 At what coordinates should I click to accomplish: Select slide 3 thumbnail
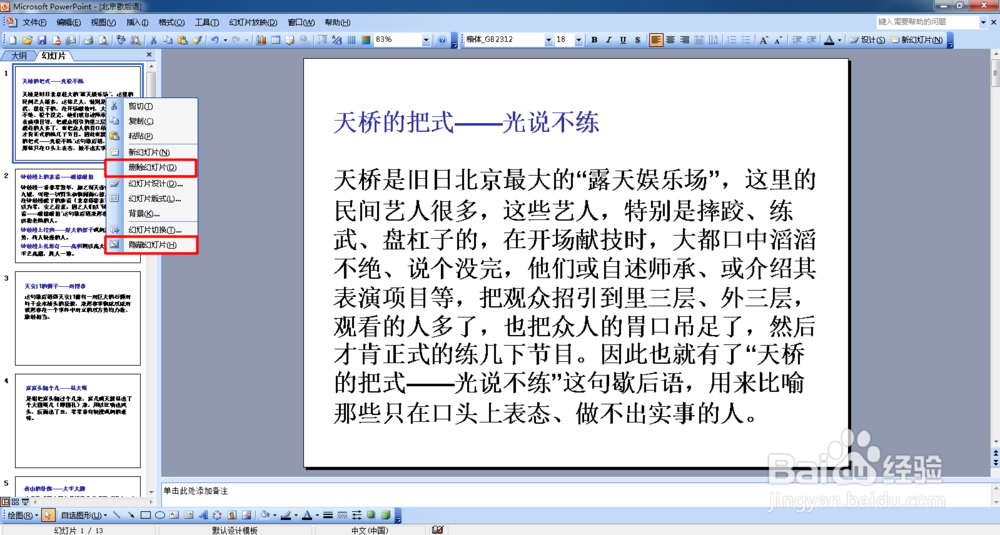[x=78, y=318]
